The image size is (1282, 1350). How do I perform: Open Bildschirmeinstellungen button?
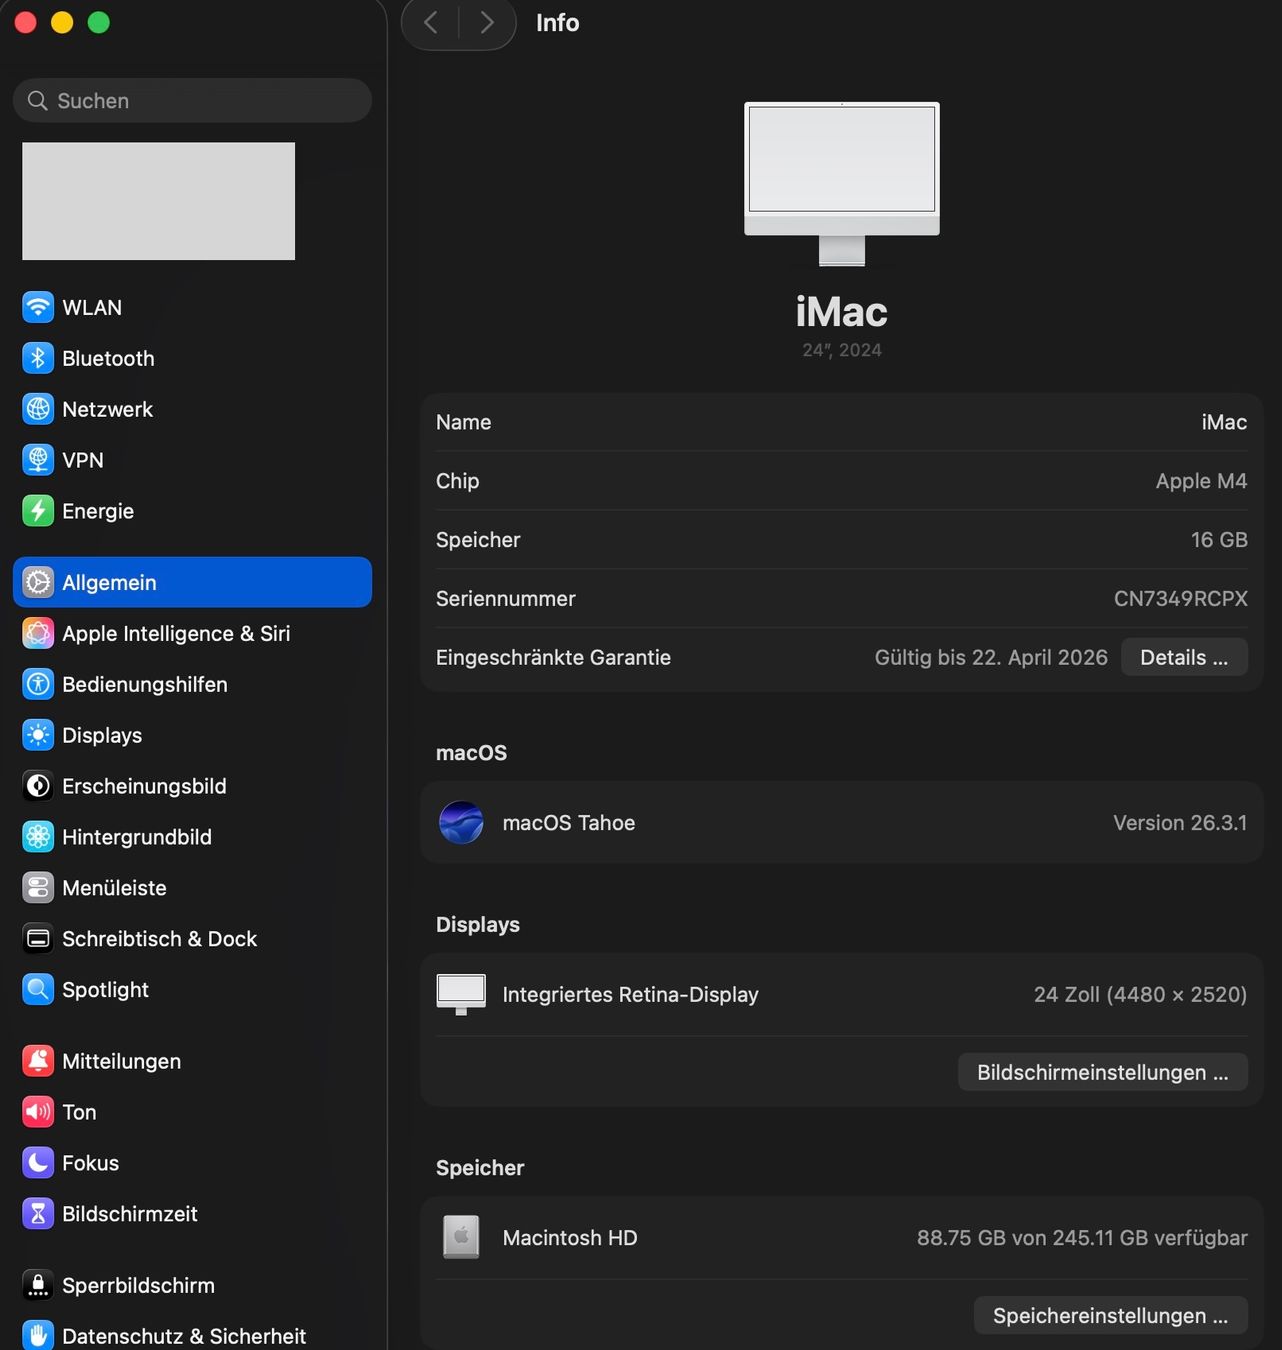1103,1072
